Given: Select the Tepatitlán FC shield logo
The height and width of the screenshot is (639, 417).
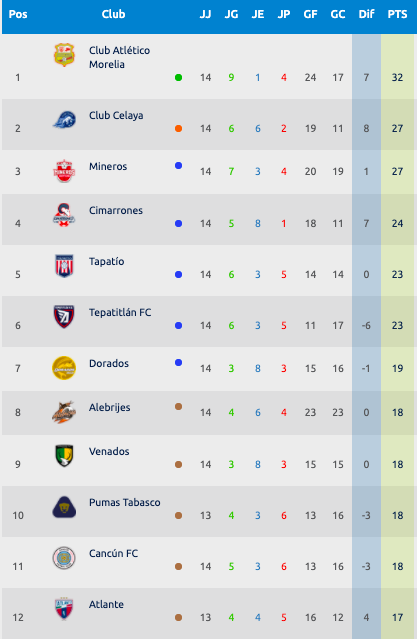Looking at the screenshot, I should click(64, 317).
